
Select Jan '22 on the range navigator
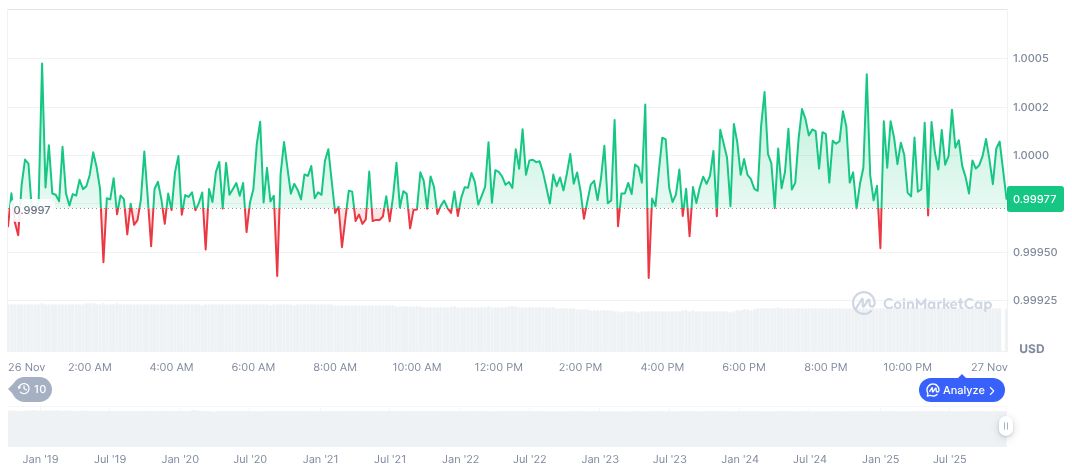click(460, 459)
